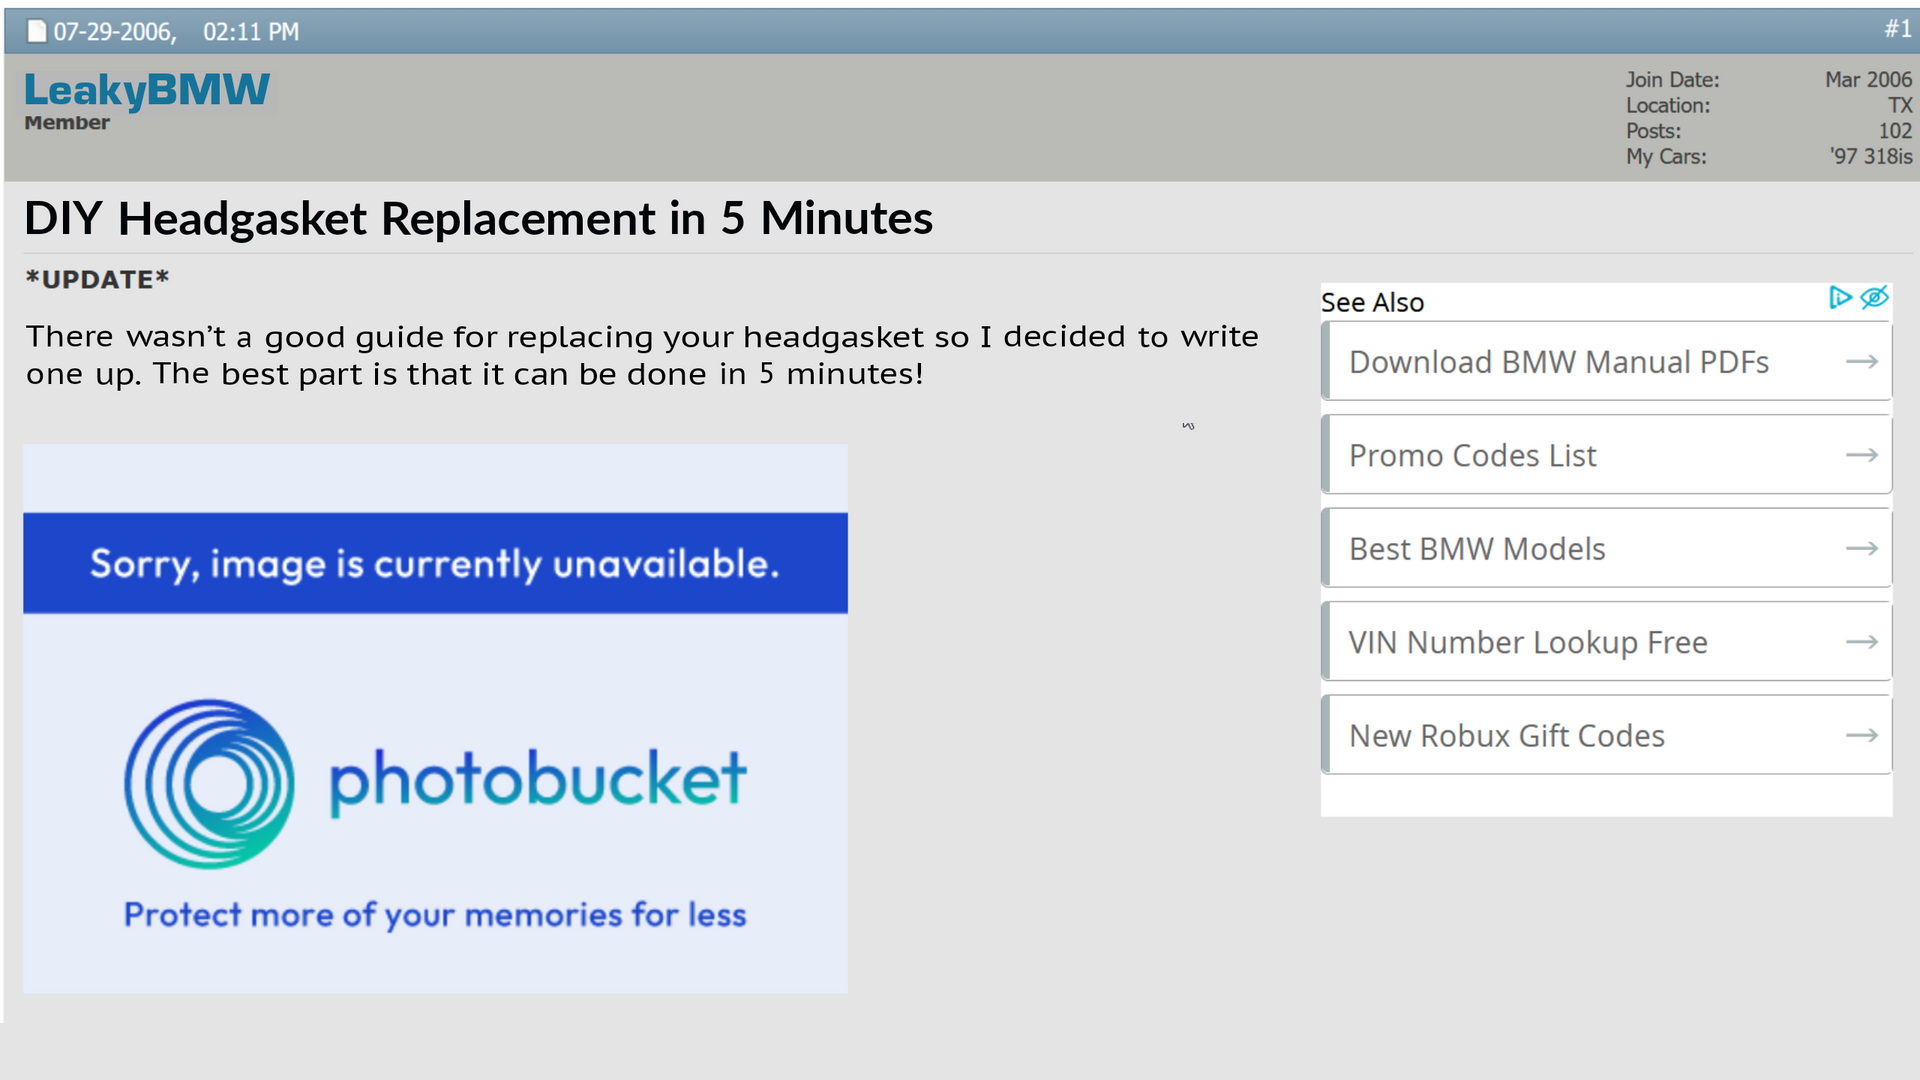Open the post document icon beside the date

[37, 32]
